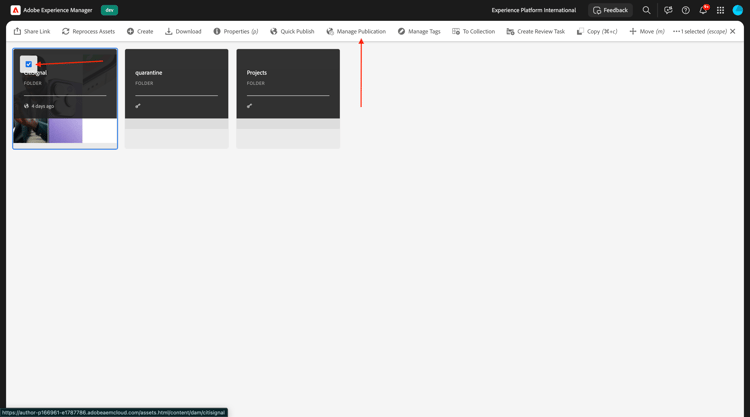Open the user profile avatar
The height and width of the screenshot is (417, 750).
click(x=738, y=10)
